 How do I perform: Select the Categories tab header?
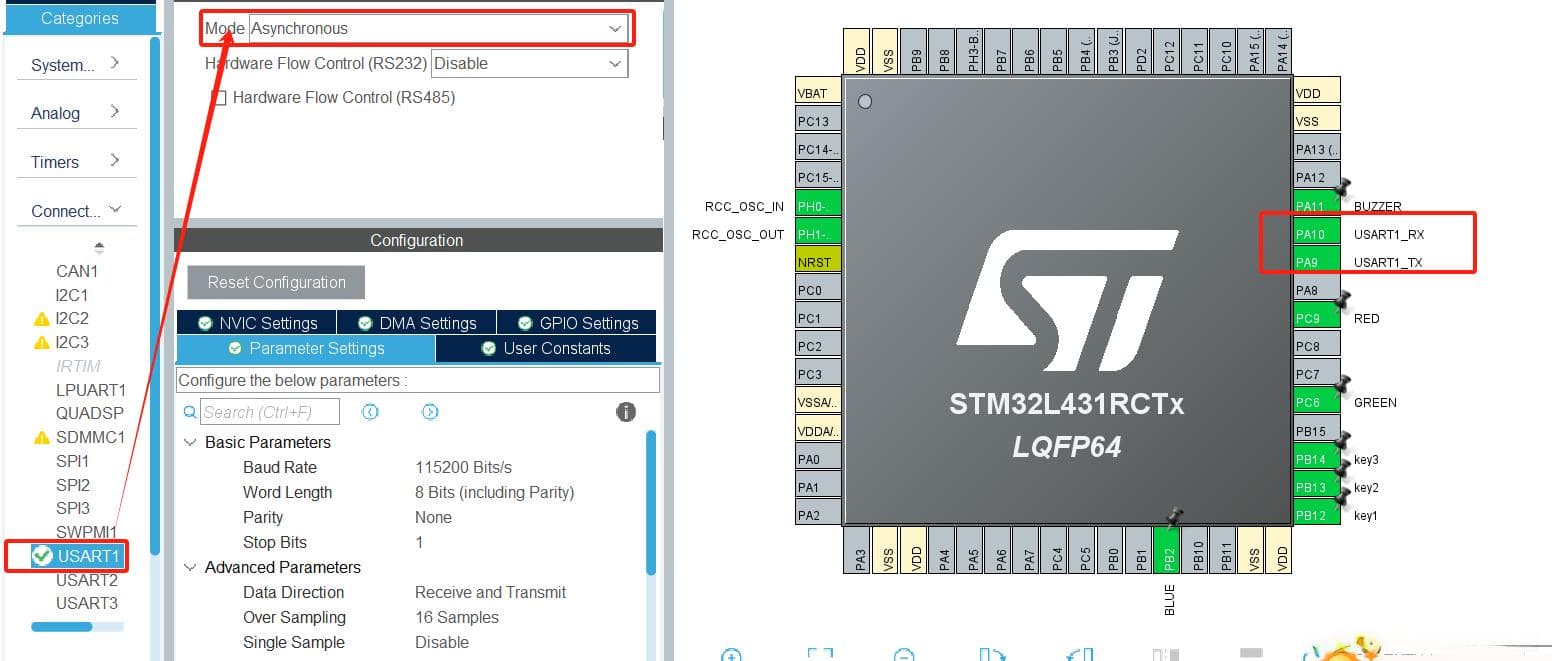80,18
